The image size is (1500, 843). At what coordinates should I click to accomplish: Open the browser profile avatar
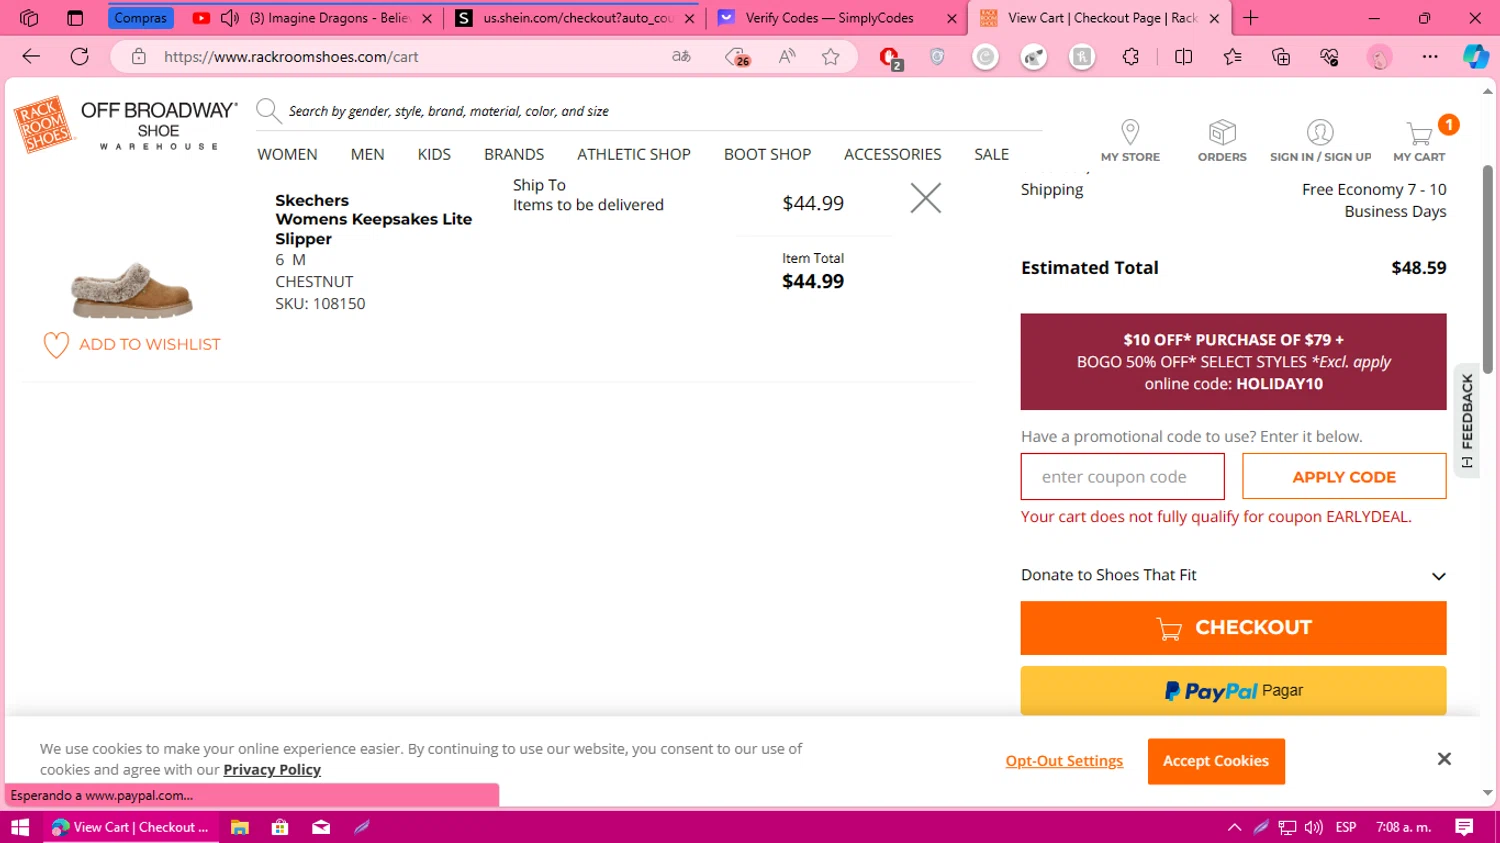[x=1380, y=57]
